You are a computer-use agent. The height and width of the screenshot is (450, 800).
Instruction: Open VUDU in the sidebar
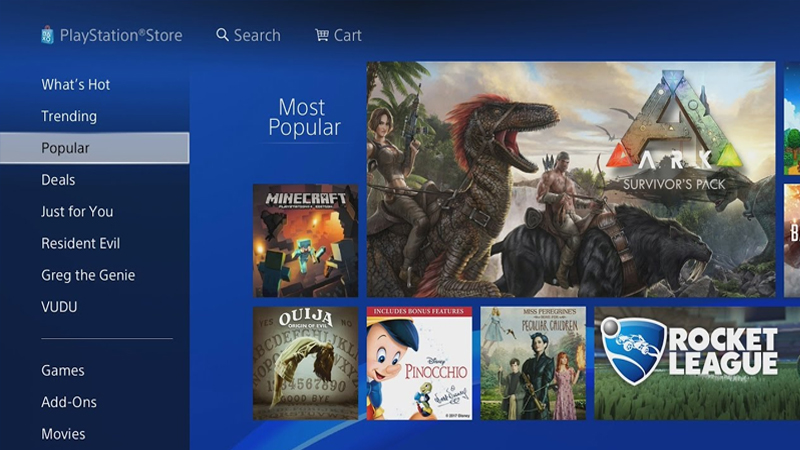[59, 307]
